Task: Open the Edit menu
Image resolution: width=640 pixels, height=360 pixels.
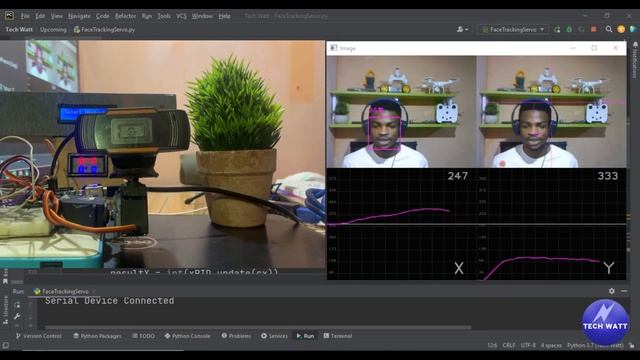Action: [40, 16]
